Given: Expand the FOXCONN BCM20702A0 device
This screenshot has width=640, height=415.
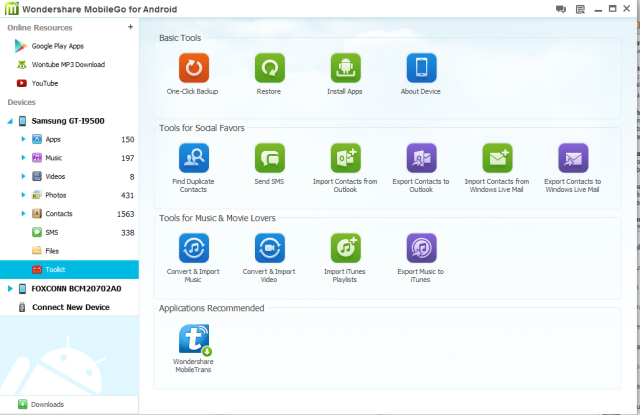Looking at the screenshot, I should click(x=10, y=289).
